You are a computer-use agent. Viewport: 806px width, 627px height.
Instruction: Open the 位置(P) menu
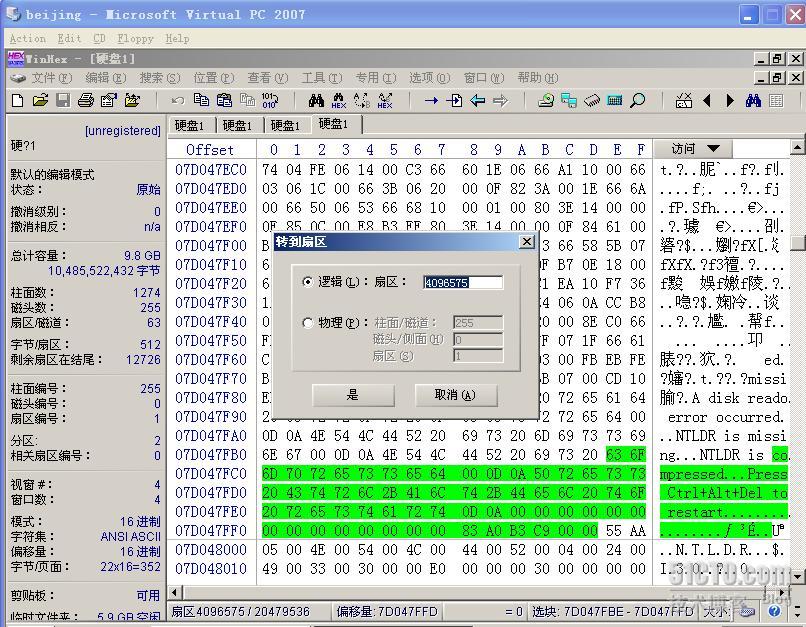pos(214,78)
